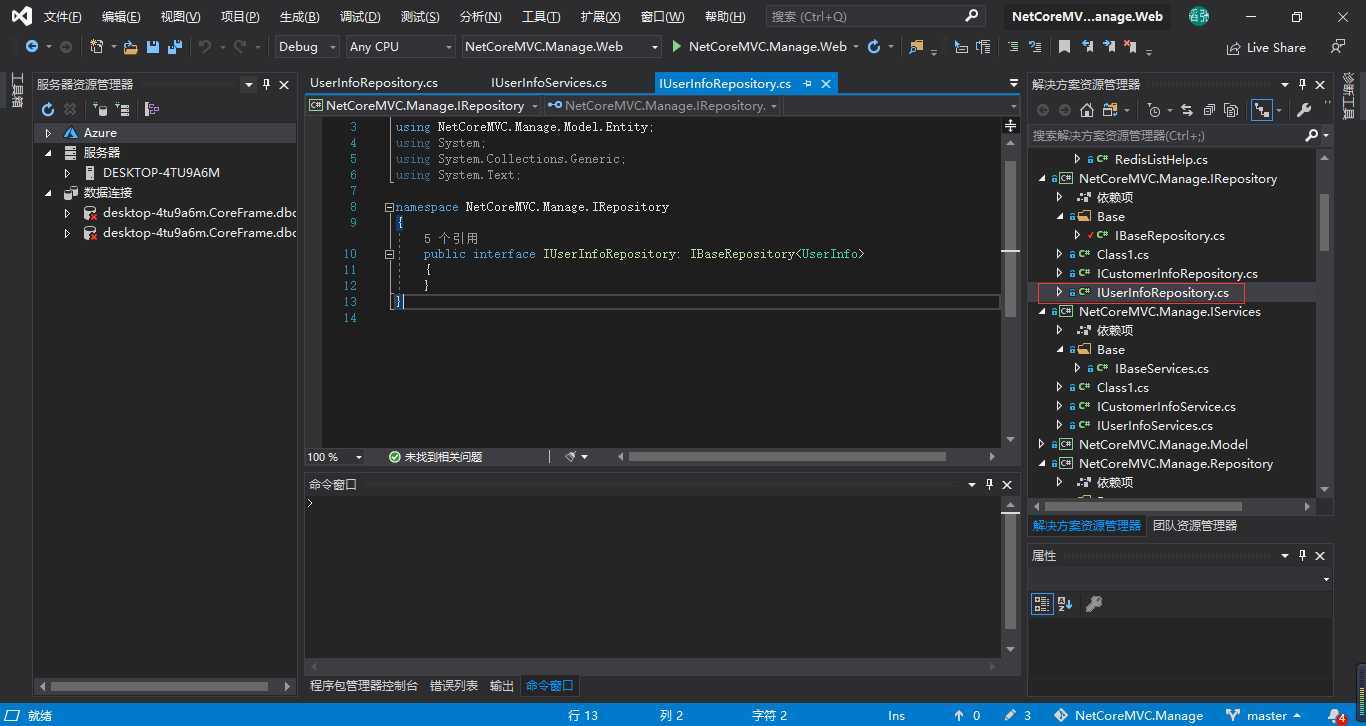The width and height of the screenshot is (1366, 726).
Task: Click the comment selection icon
Action: (x=1013, y=47)
